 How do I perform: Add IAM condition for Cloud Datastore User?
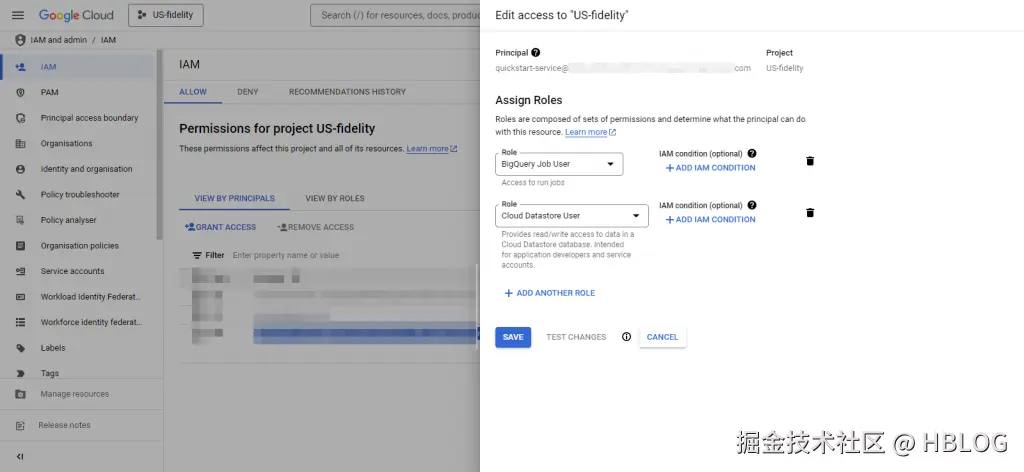click(x=710, y=219)
